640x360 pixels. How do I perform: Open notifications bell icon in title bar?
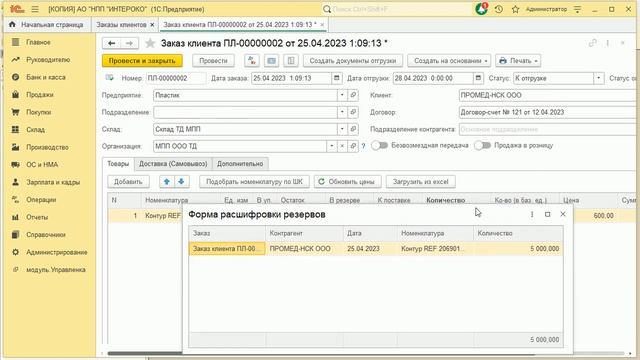tap(482, 9)
